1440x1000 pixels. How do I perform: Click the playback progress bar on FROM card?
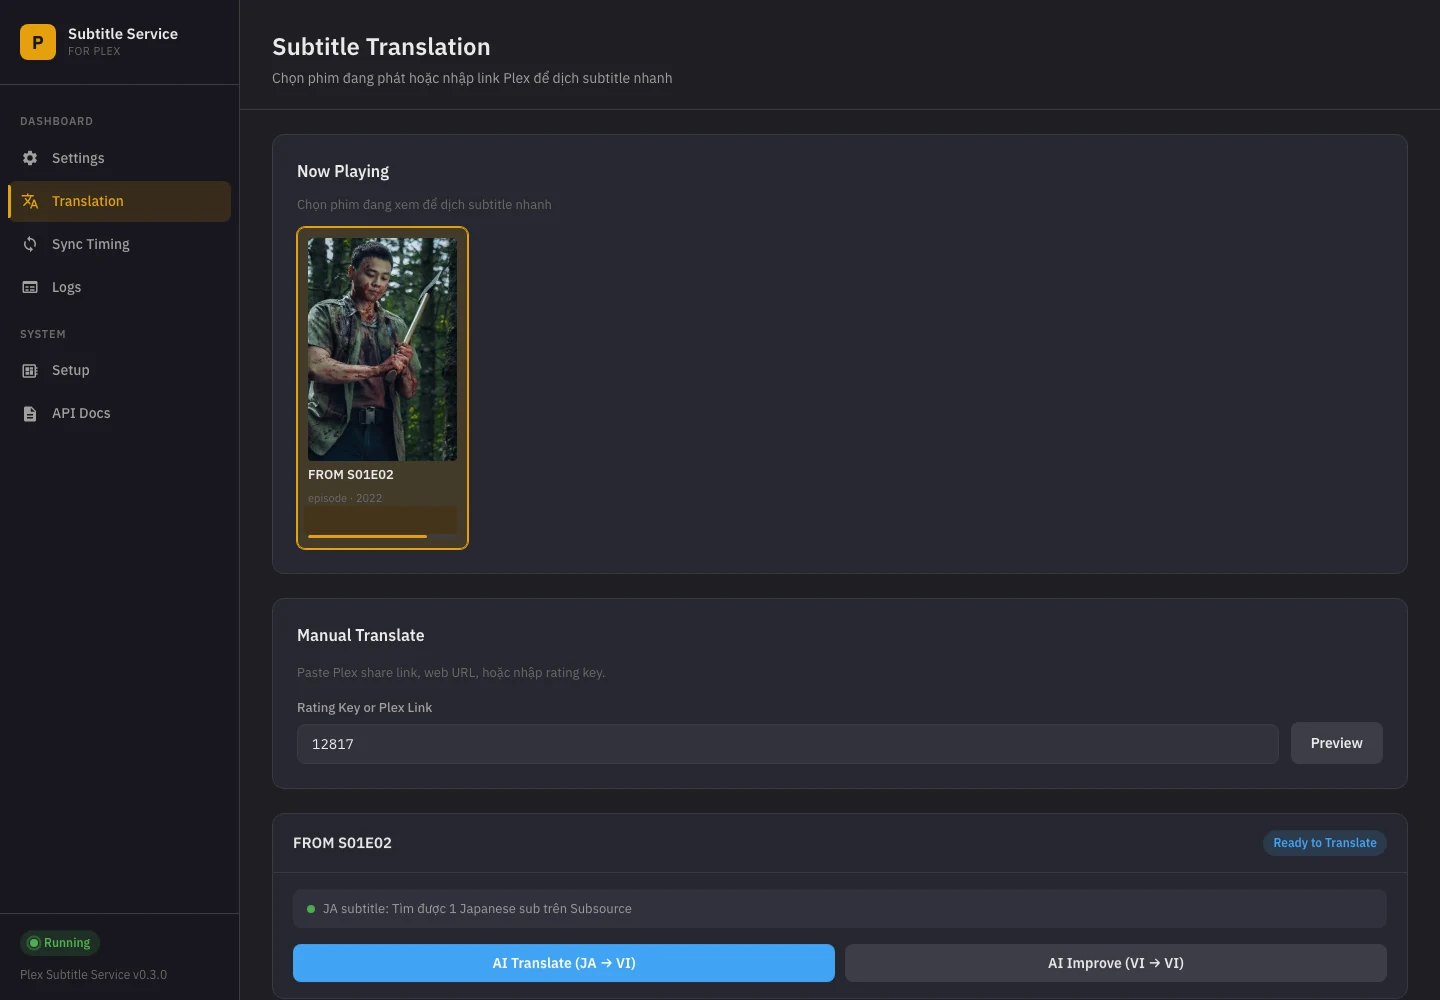(382, 536)
